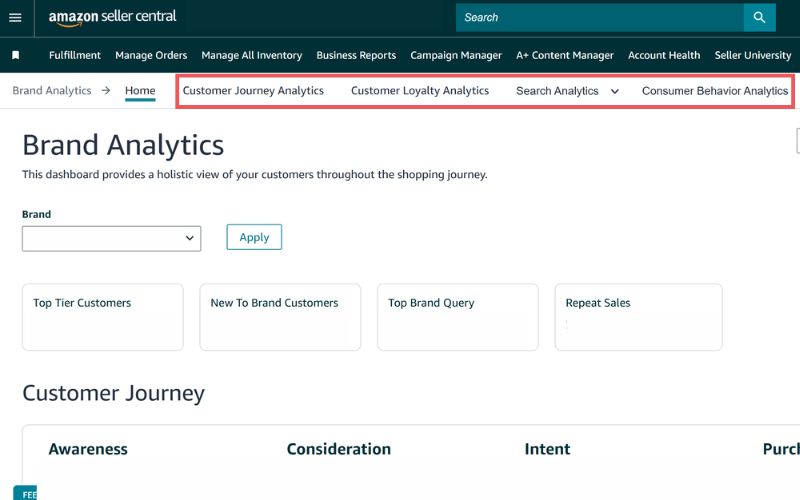Click the bookmark flag icon
The width and height of the screenshot is (800, 500).
pyautogui.click(x=16, y=55)
